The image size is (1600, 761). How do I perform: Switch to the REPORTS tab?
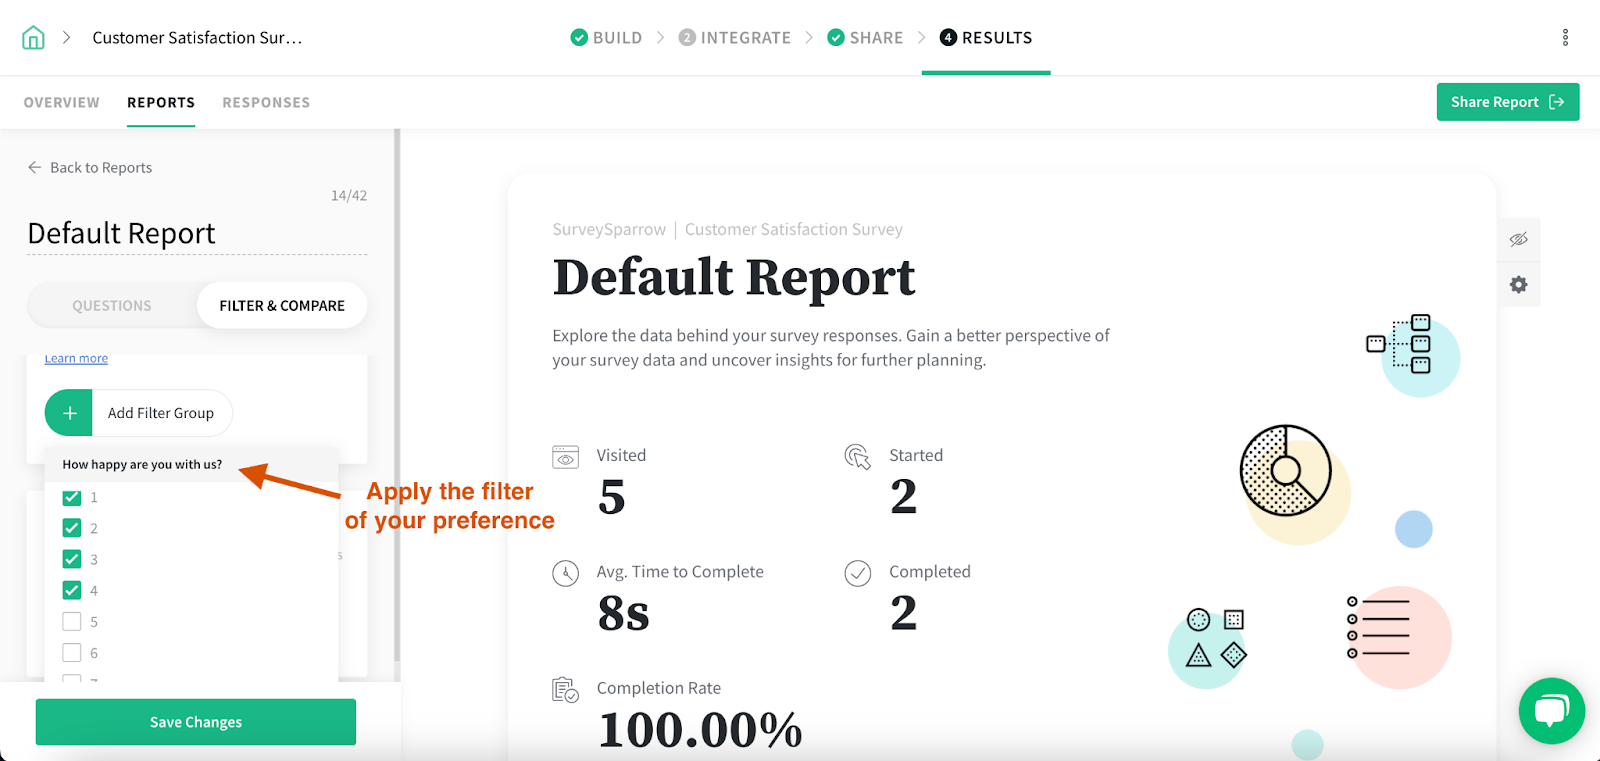161,102
